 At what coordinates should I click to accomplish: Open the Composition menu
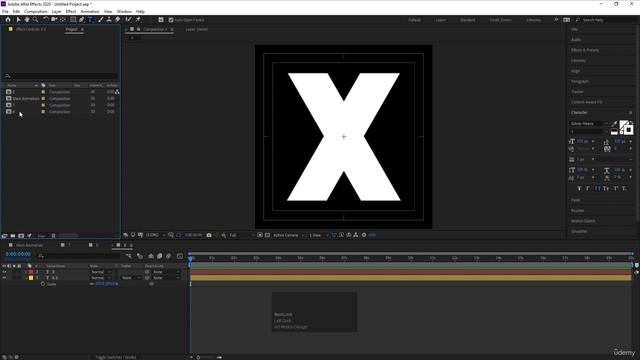(36, 11)
